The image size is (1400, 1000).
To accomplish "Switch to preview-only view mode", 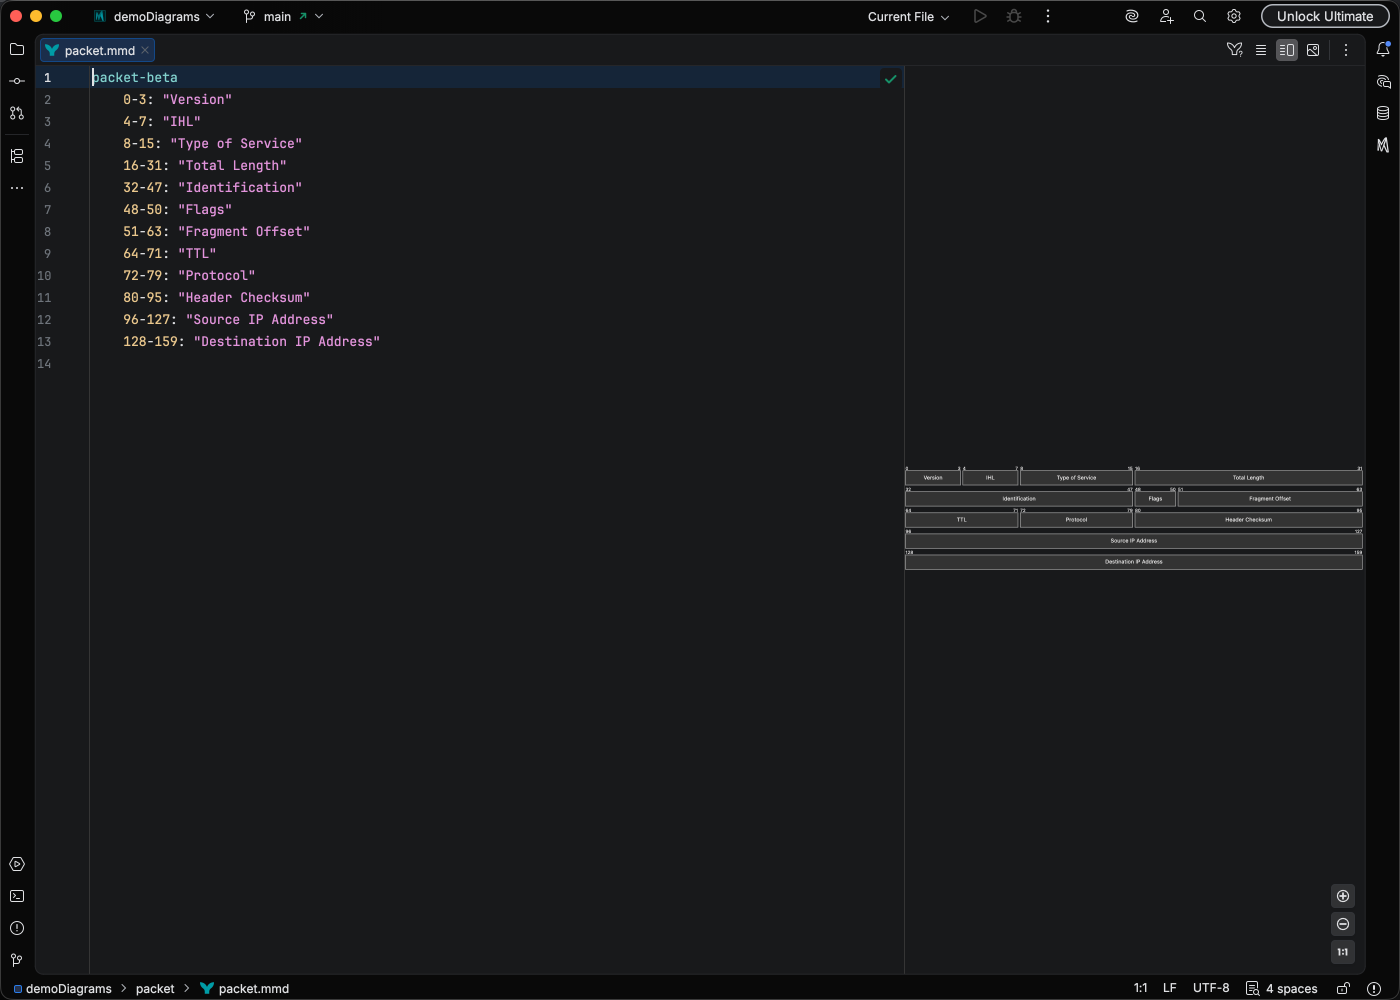I will [x=1313, y=50].
